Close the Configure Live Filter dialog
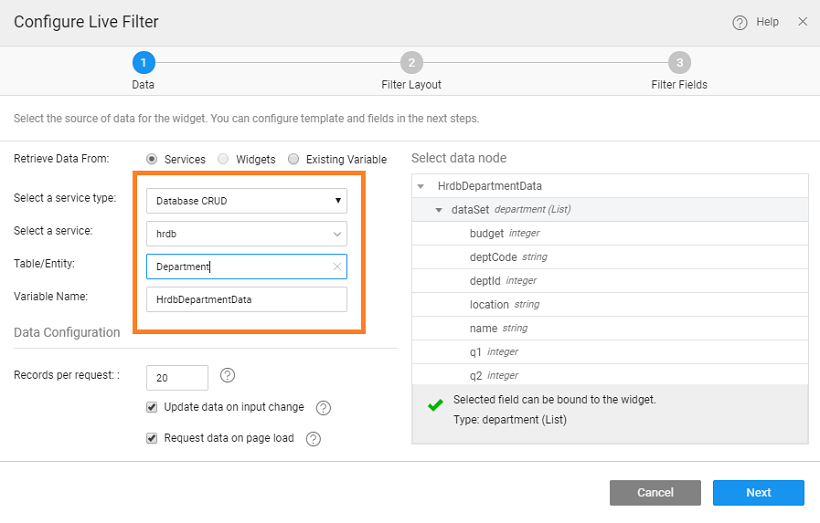 point(802,22)
